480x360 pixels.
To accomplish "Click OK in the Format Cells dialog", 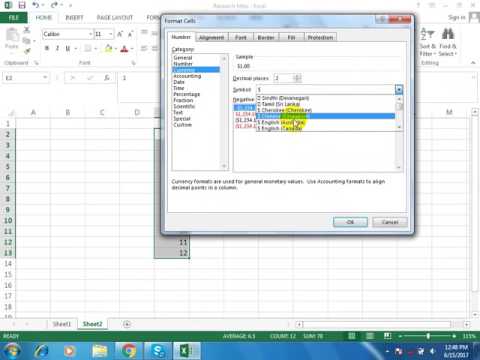I will (350, 222).
